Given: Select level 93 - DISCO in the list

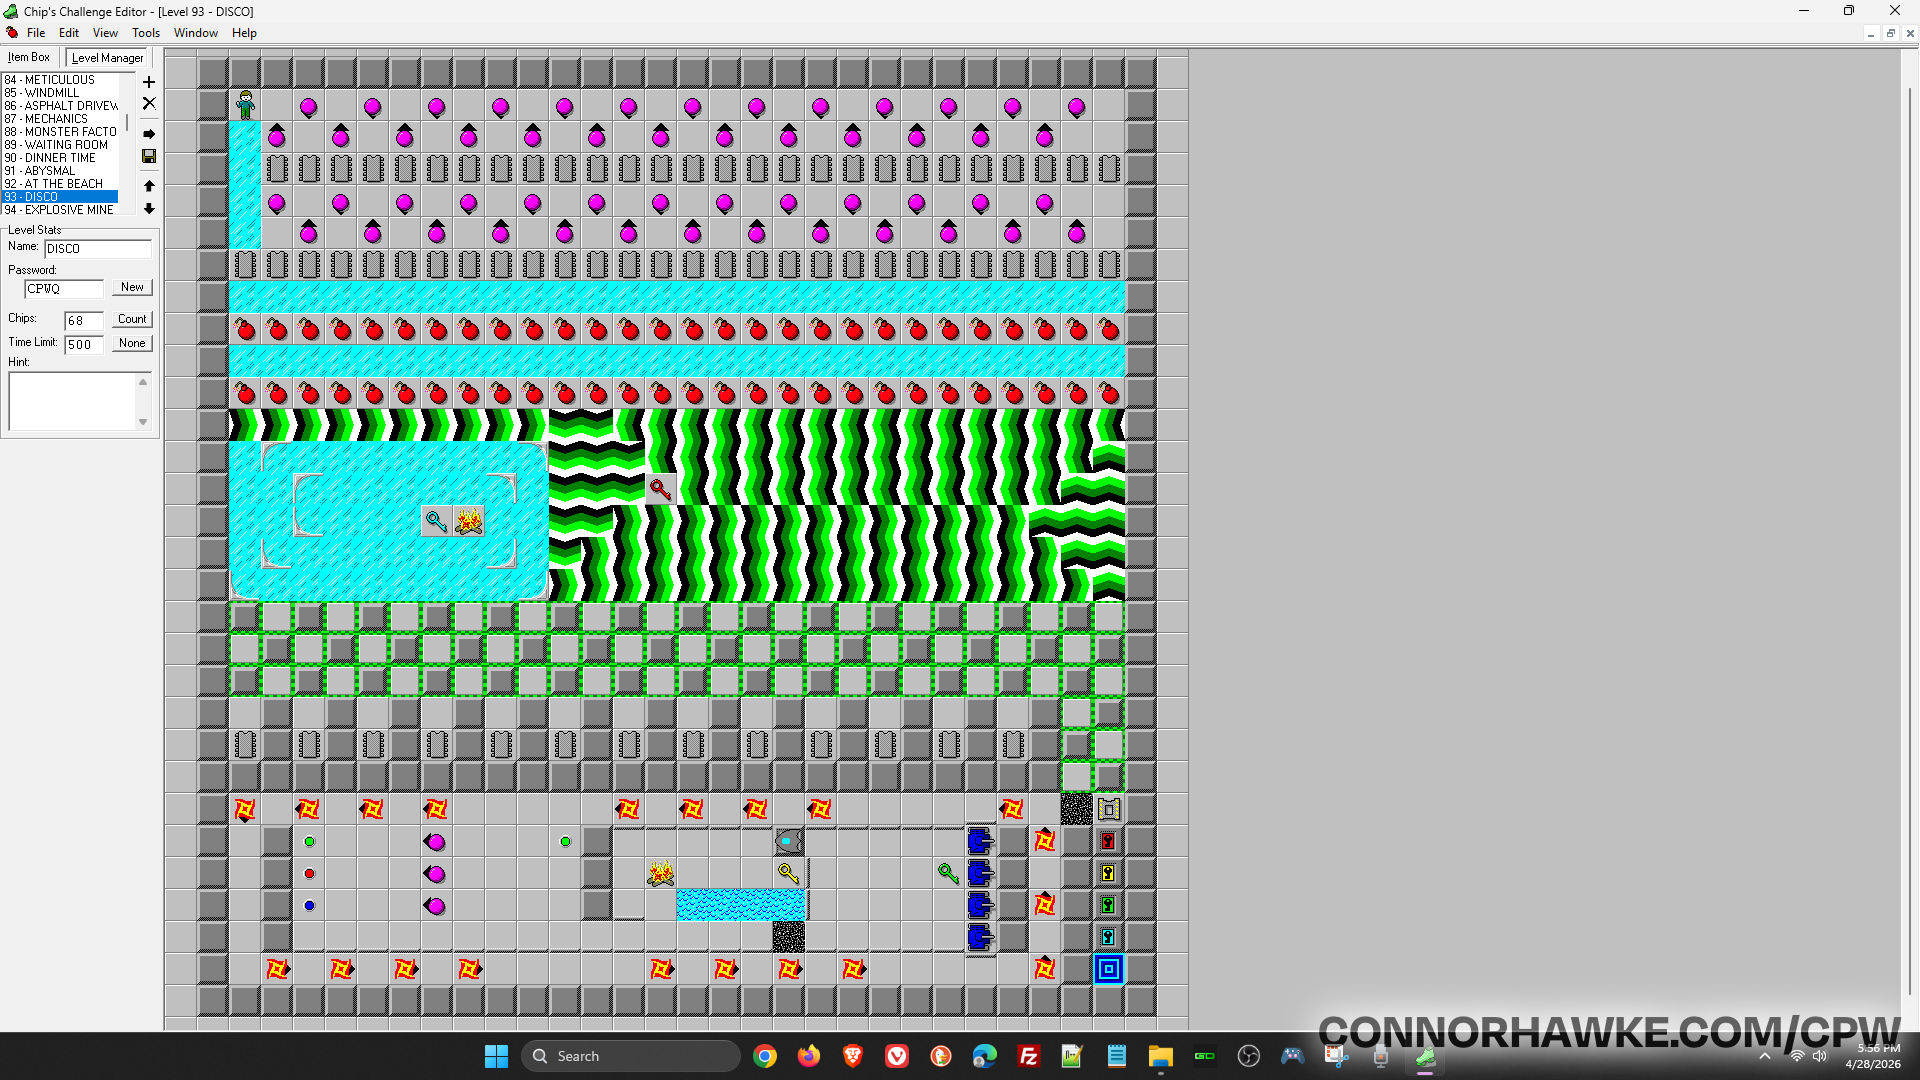Looking at the screenshot, I should pos(60,197).
